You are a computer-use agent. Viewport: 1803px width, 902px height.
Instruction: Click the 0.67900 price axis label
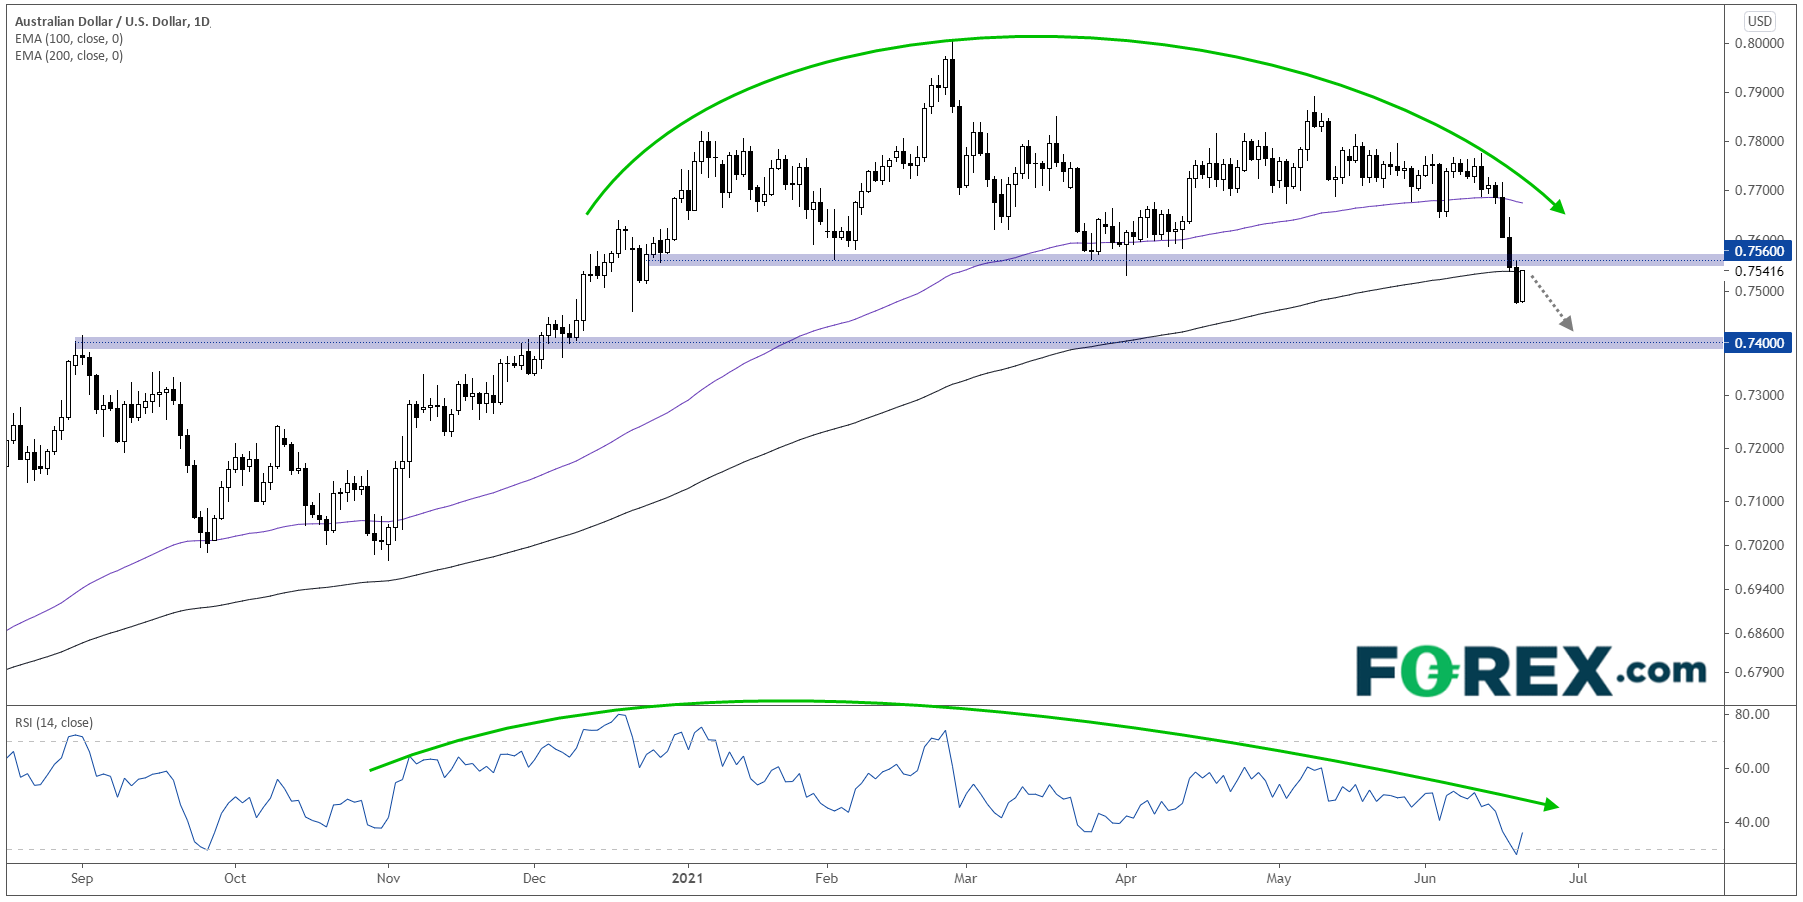click(x=1759, y=672)
